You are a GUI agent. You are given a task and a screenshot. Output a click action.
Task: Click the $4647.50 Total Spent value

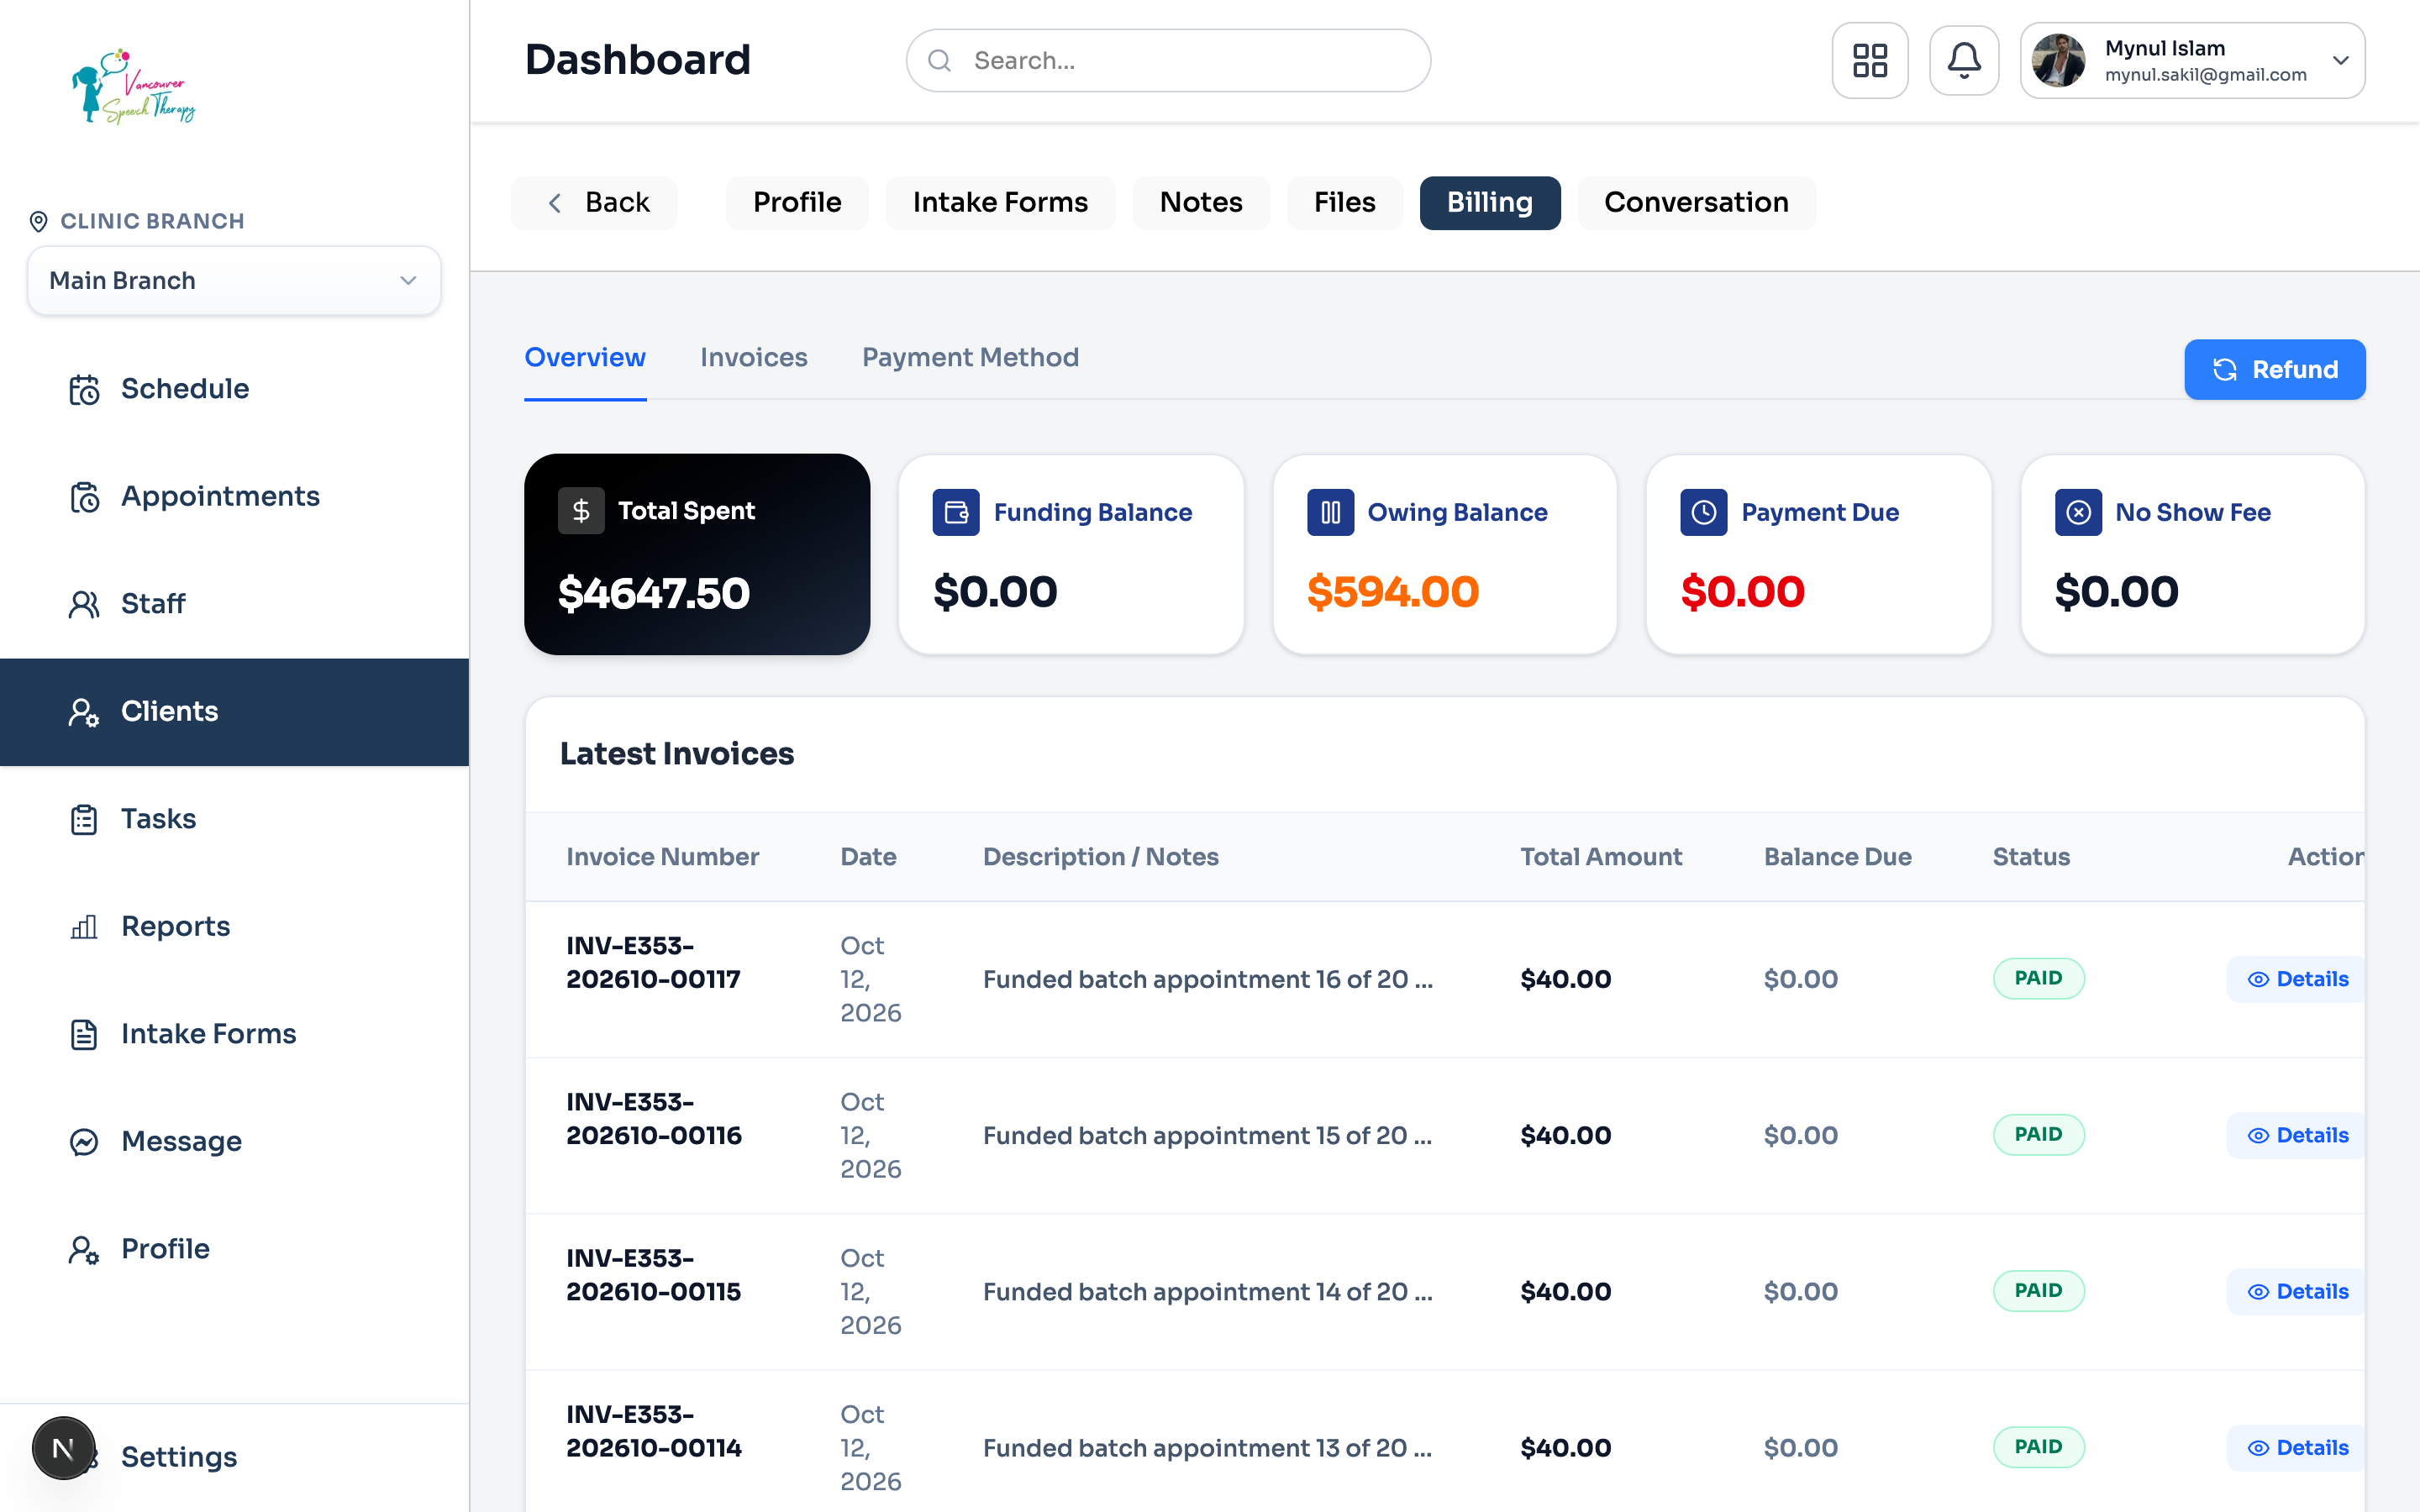pos(654,594)
